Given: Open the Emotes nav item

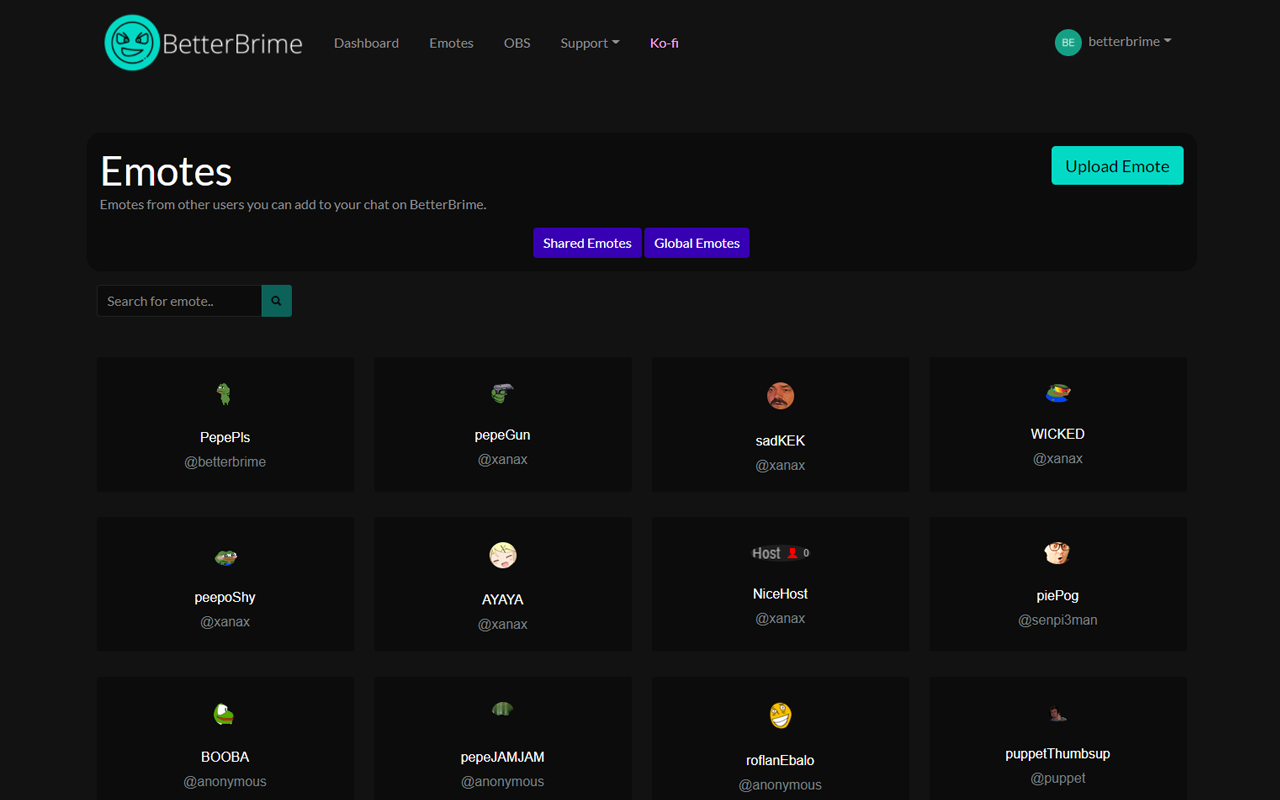Looking at the screenshot, I should (451, 43).
